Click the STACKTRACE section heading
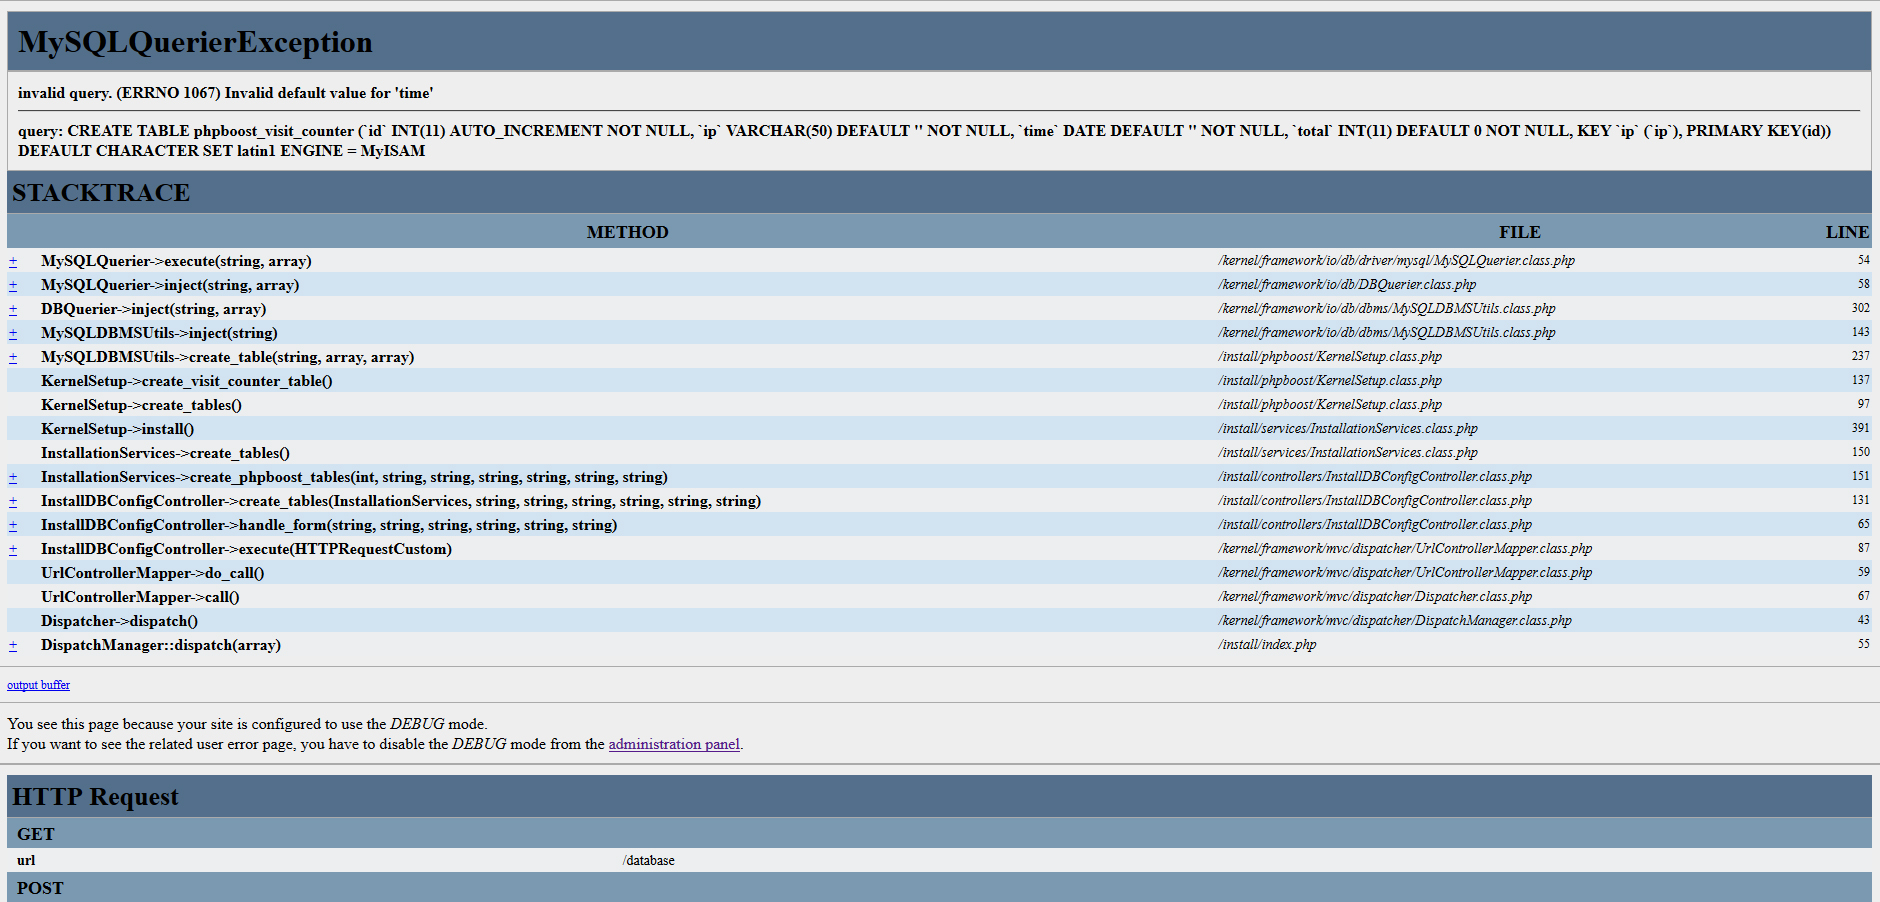This screenshot has height=902, width=1880. pyautogui.click(x=101, y=193)
